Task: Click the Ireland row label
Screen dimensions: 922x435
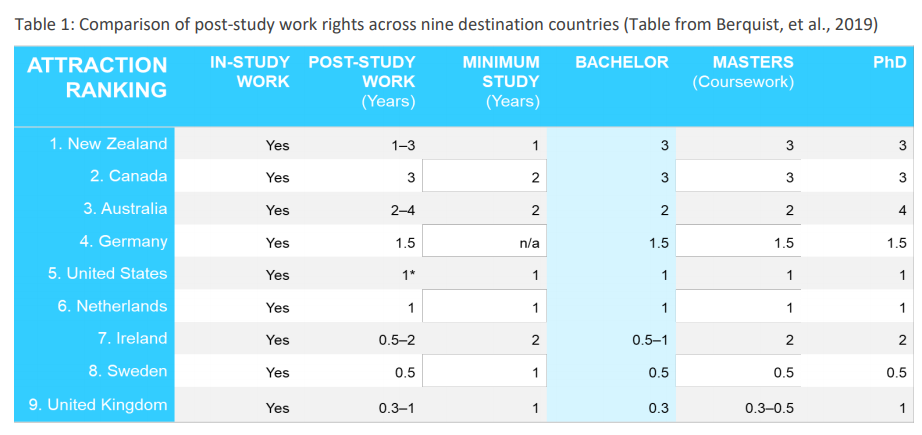Action: (132, 339)
